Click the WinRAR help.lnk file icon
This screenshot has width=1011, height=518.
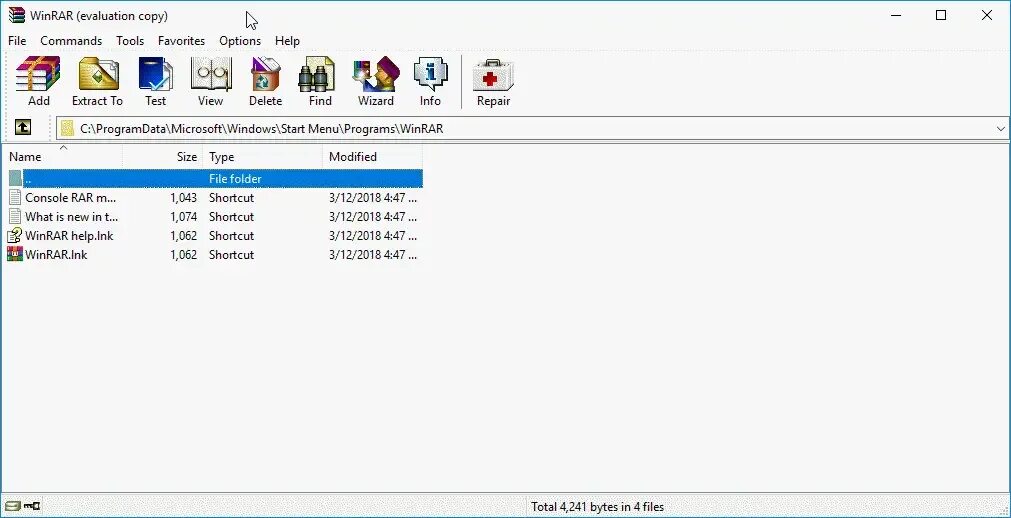15,235
